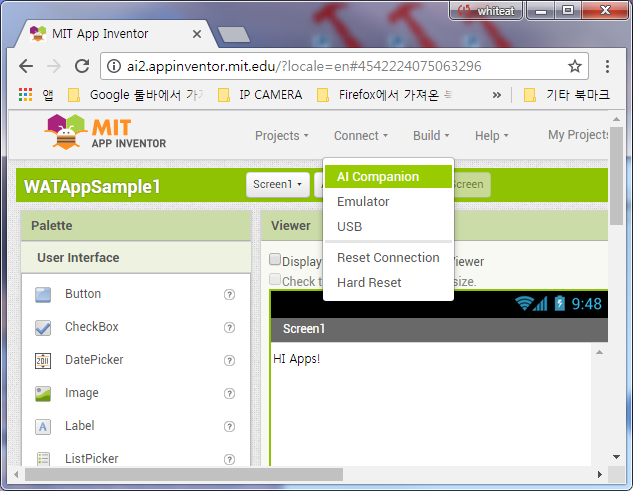Click the site info icon in address bar
633x491 pixels.
pos(114,66)
